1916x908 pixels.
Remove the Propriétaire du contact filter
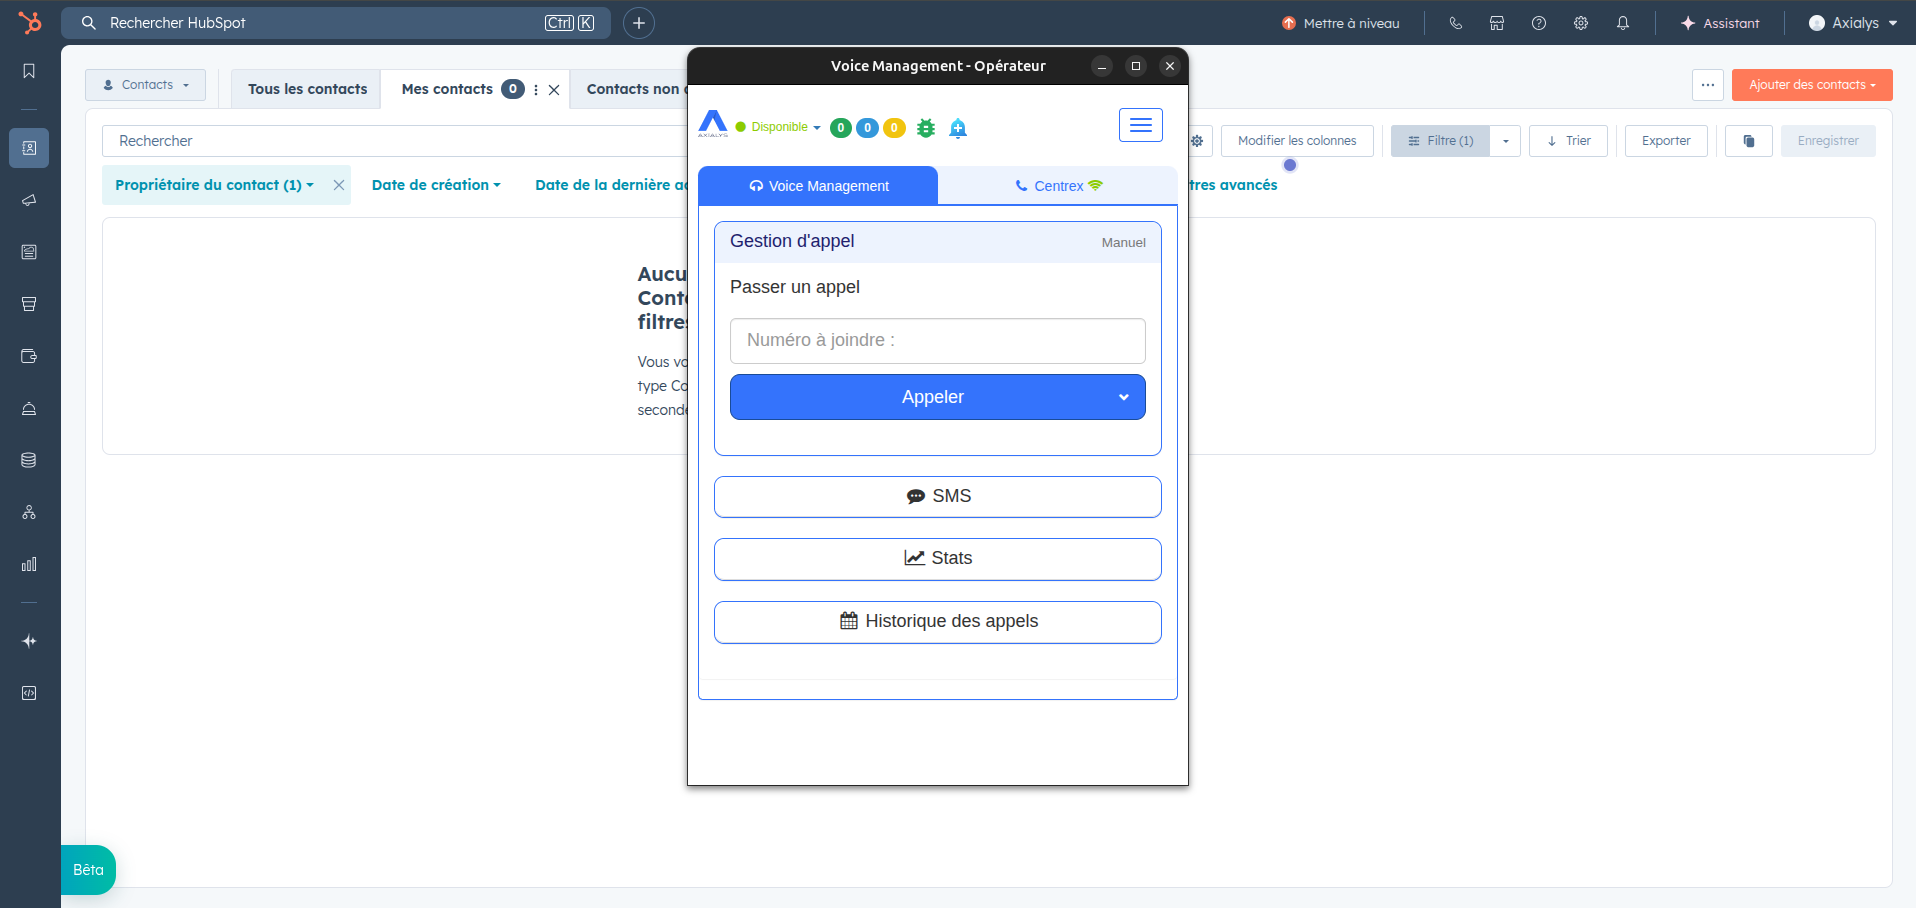339,185
